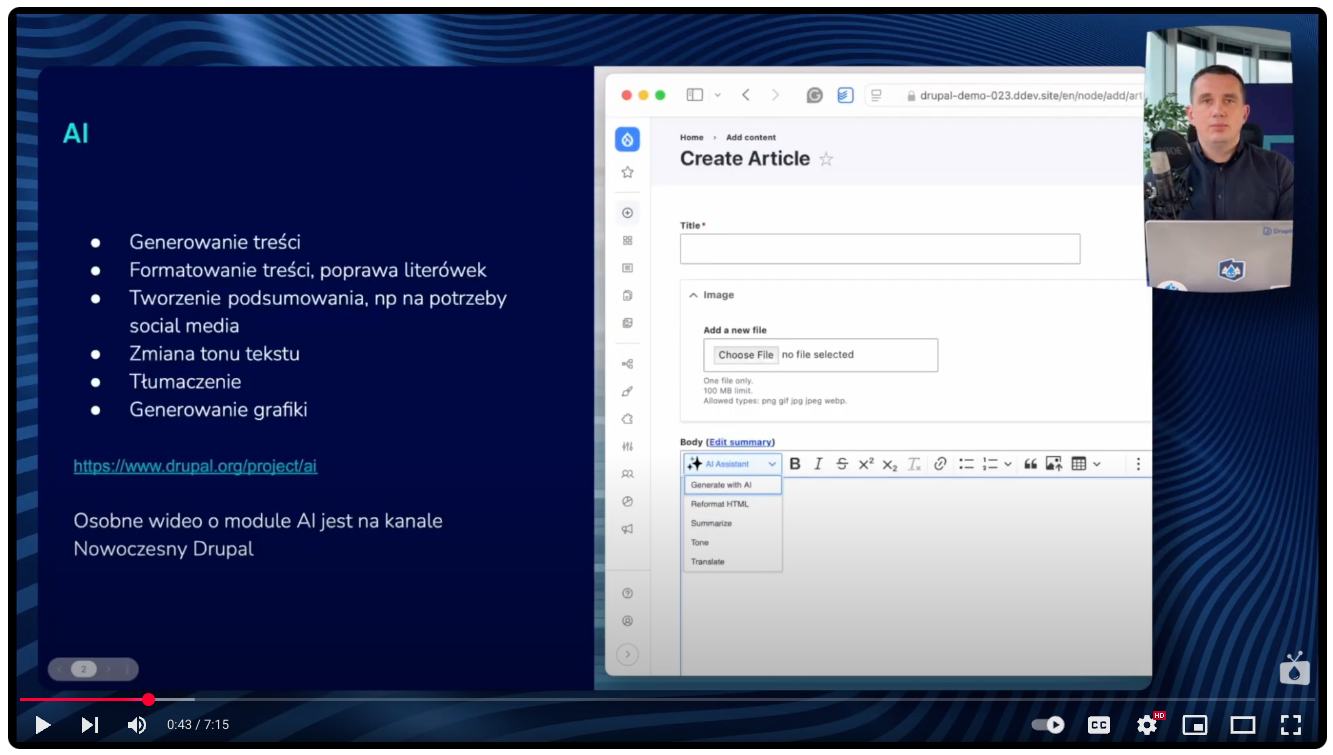Open the Reports chart icon in sidebar

(627, 501)
